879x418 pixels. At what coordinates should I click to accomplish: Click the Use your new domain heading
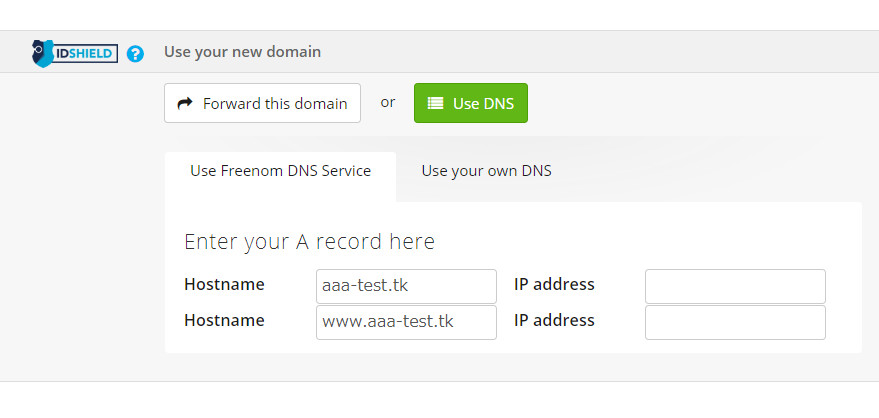point(243,51)
